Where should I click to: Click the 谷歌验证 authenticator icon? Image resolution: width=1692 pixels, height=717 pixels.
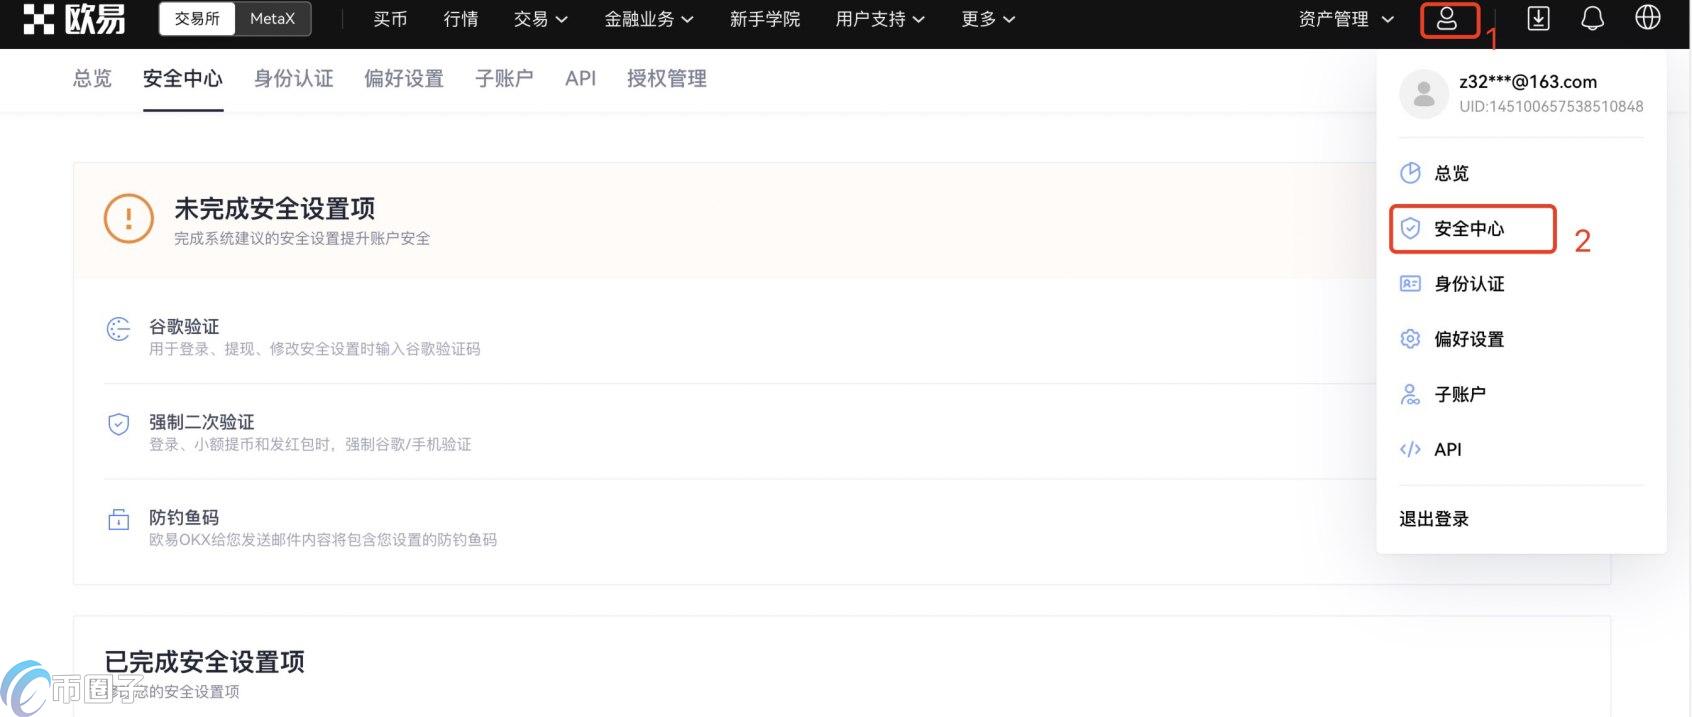coord(118,329)
